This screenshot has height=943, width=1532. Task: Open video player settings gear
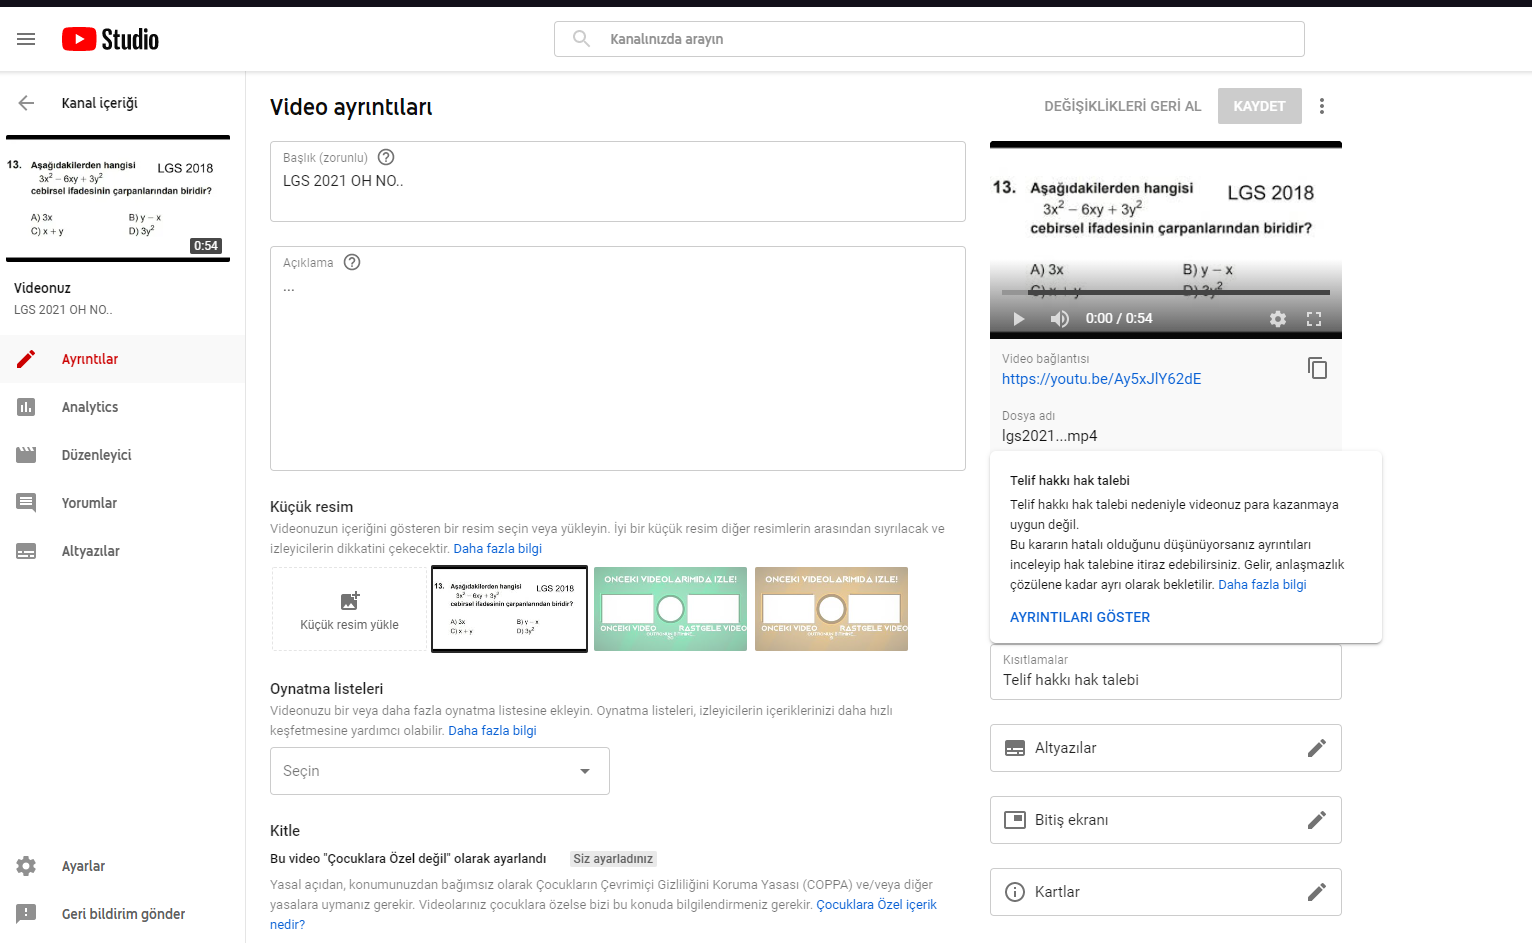[x=1278, y=319]
